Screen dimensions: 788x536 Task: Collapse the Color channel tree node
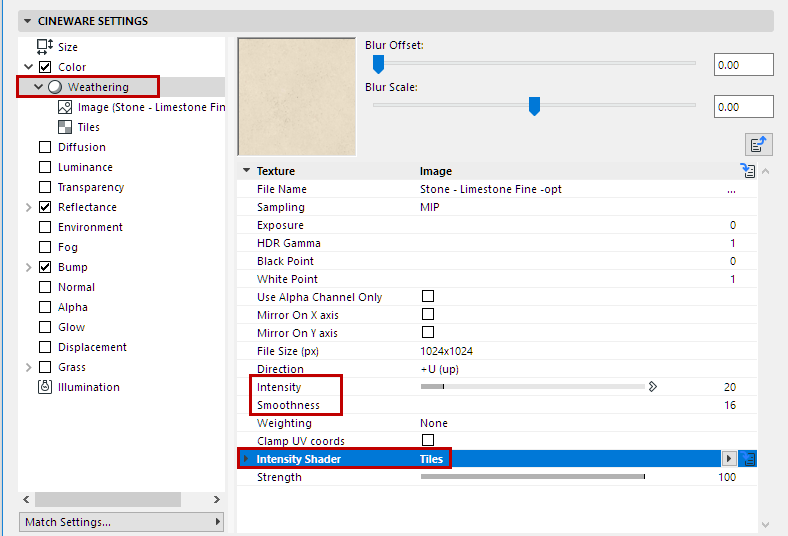point(29,67)
